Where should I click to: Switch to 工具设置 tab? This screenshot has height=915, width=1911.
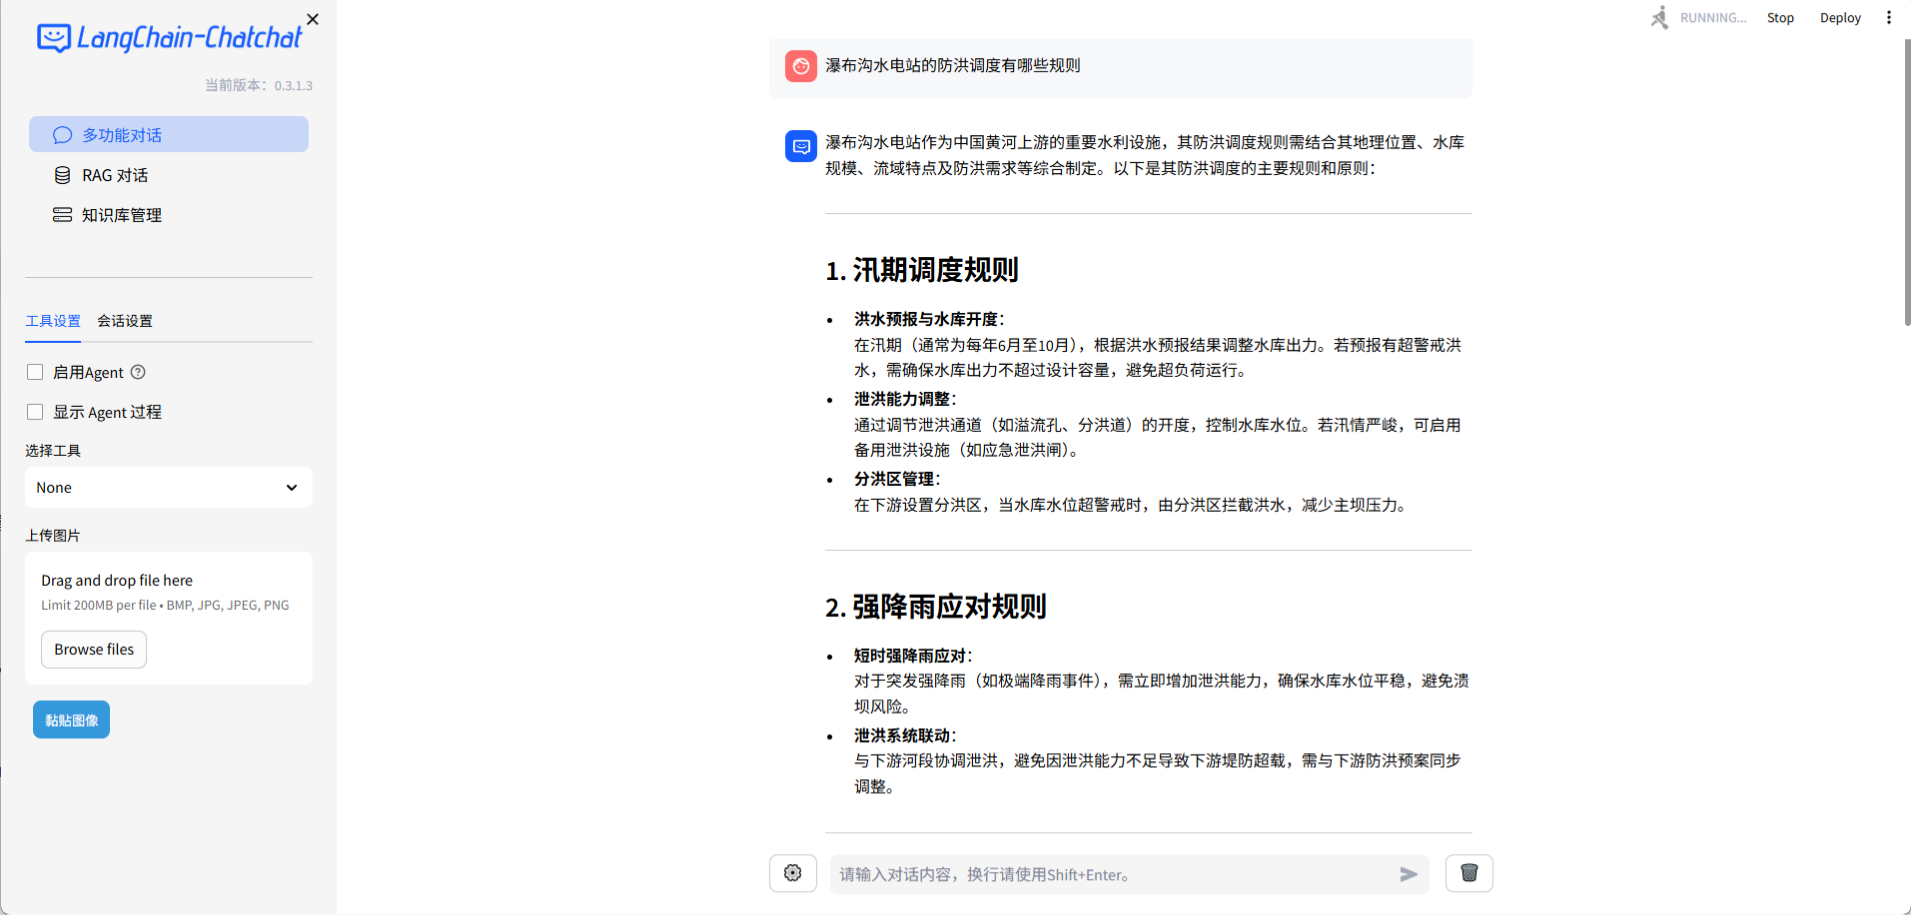point(53,321)
